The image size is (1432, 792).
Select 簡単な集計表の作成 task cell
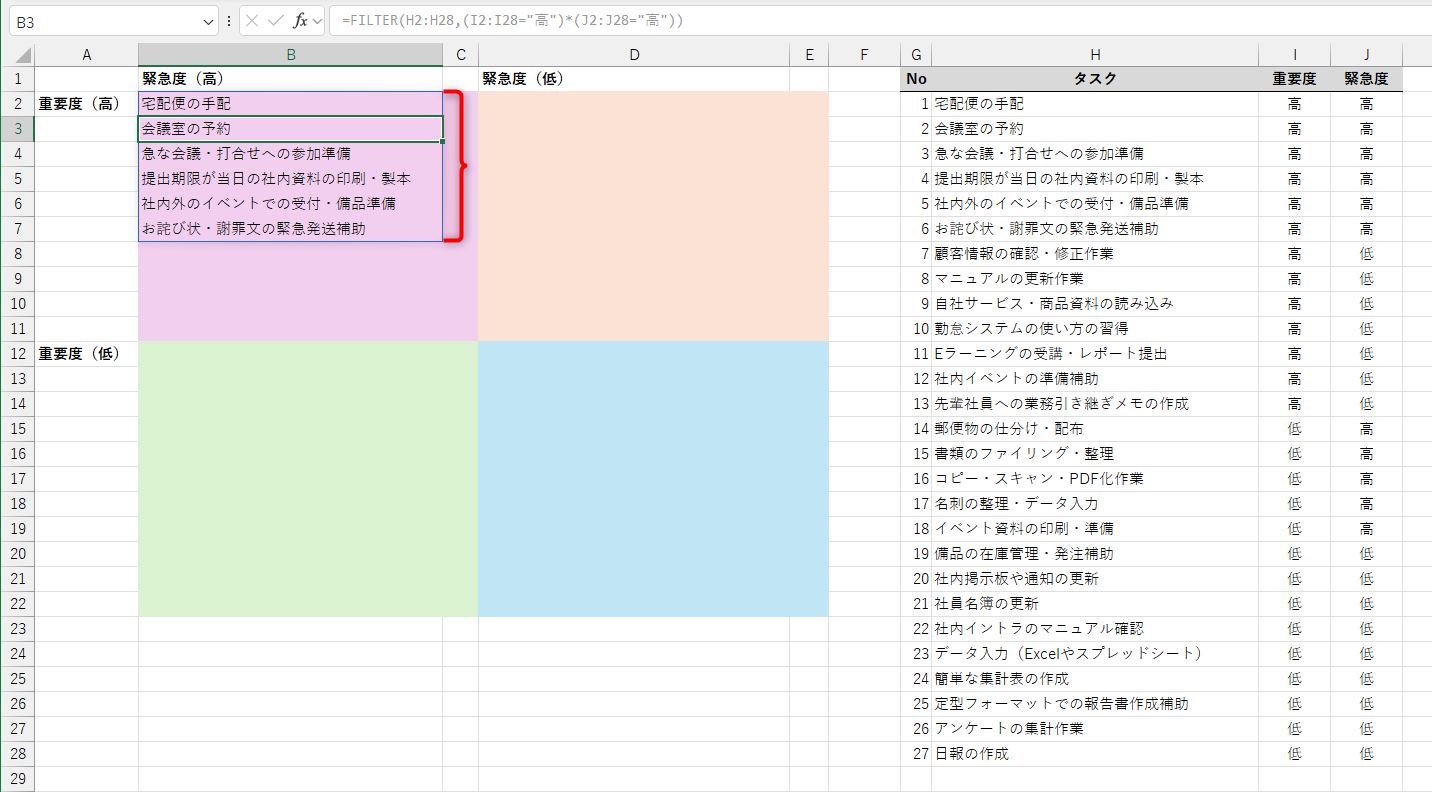[1095, 679]
